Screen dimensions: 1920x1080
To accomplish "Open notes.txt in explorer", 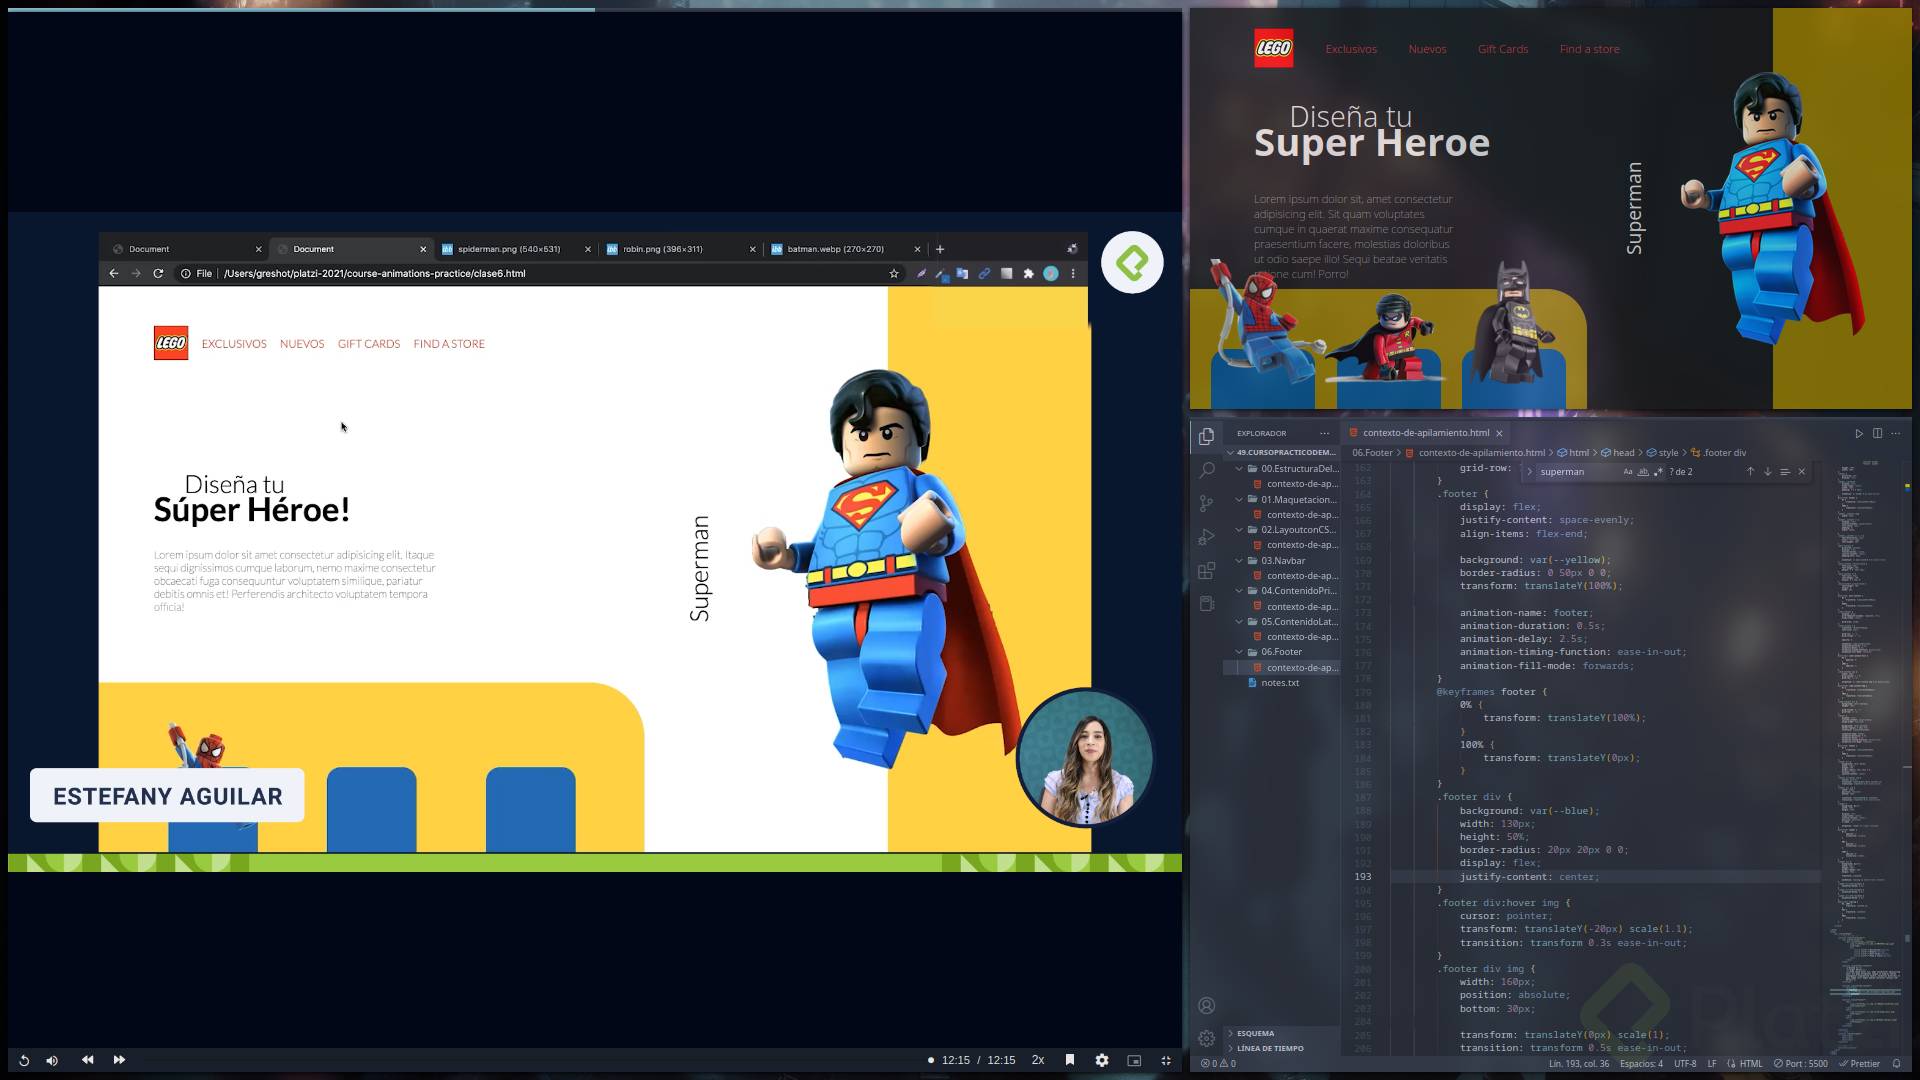I will (x=1280, y=683).
